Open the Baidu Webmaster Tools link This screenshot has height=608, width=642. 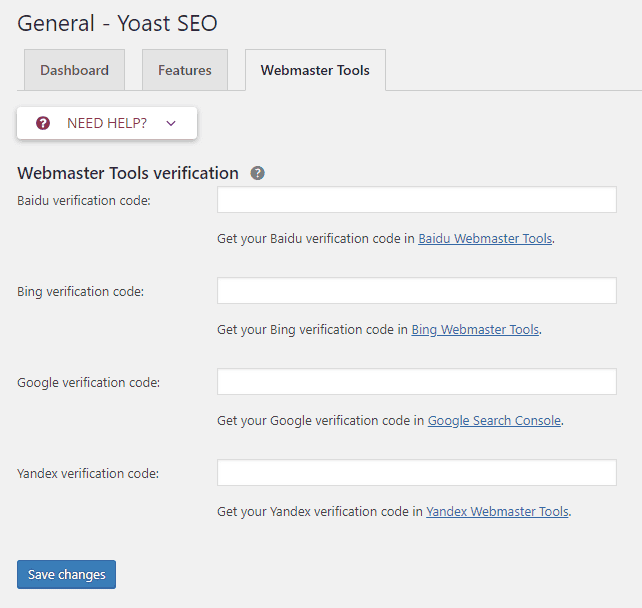tap(485, 239)
